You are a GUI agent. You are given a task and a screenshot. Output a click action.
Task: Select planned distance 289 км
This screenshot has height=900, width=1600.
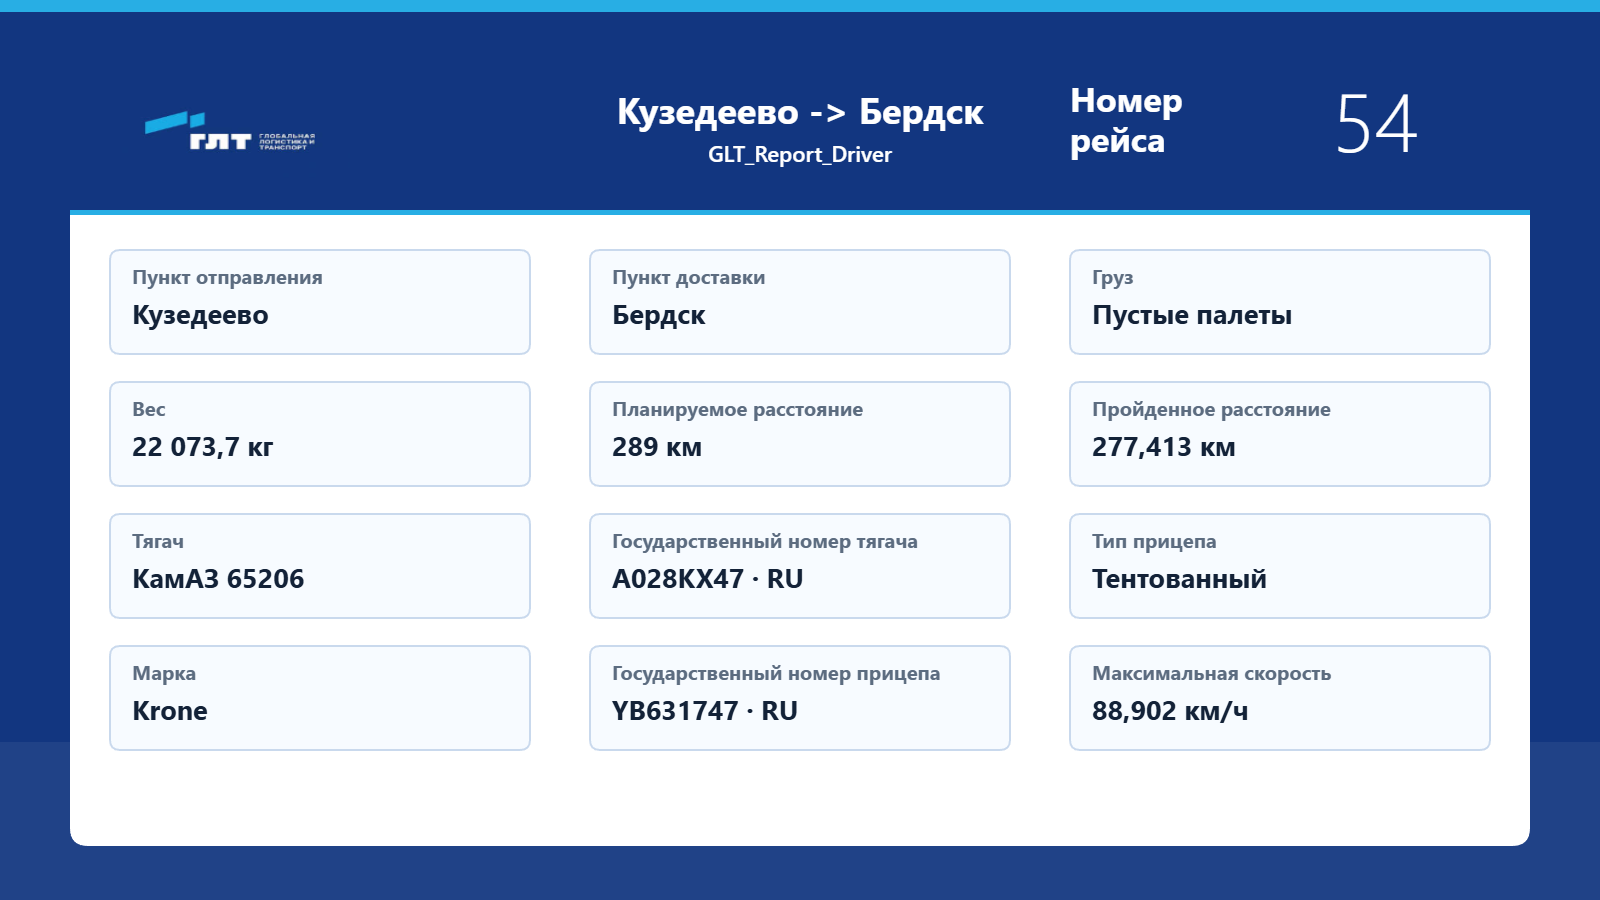pyautogui.click(x=656, y=447)
